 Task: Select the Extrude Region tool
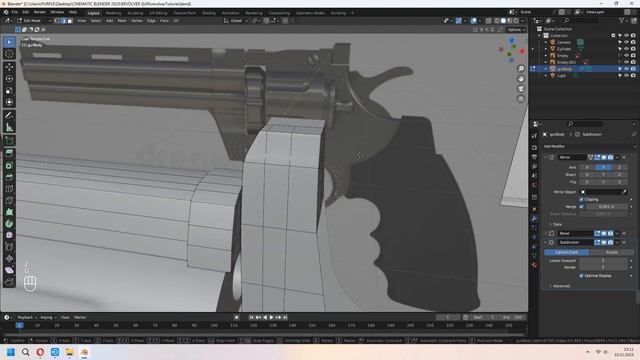(9, 153)
